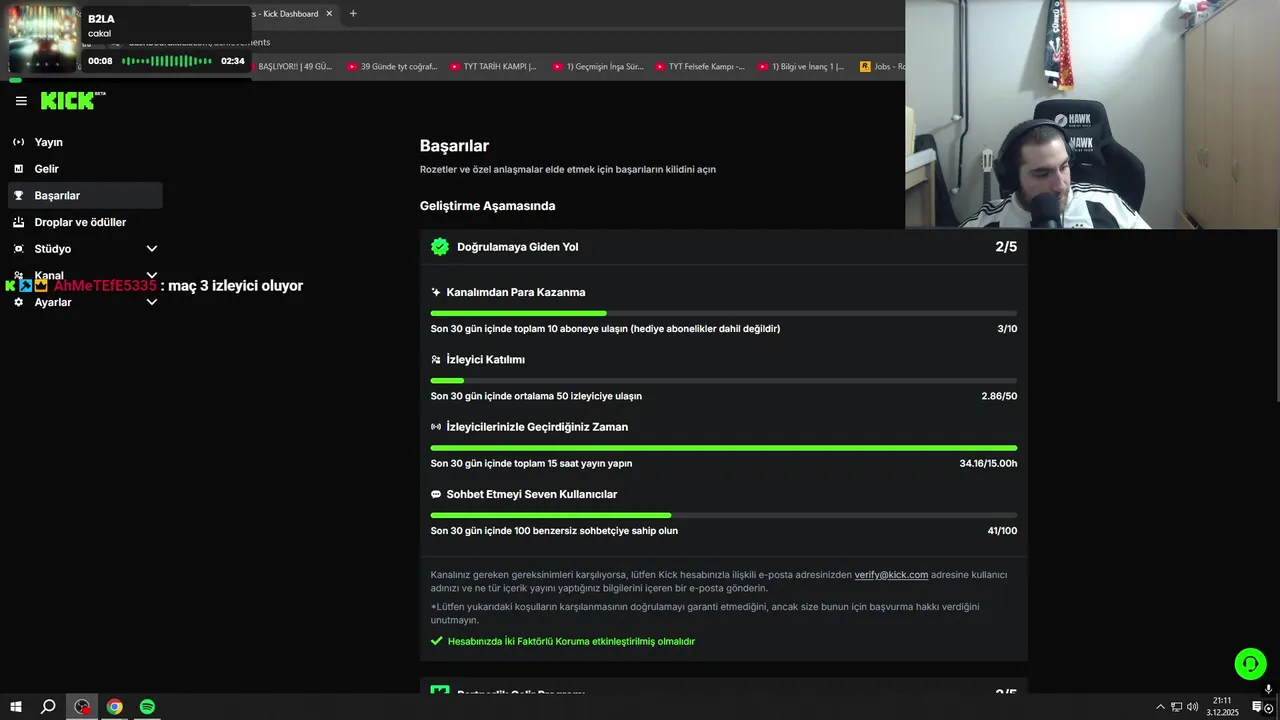Click the Ayarlar gear icon

18,302
